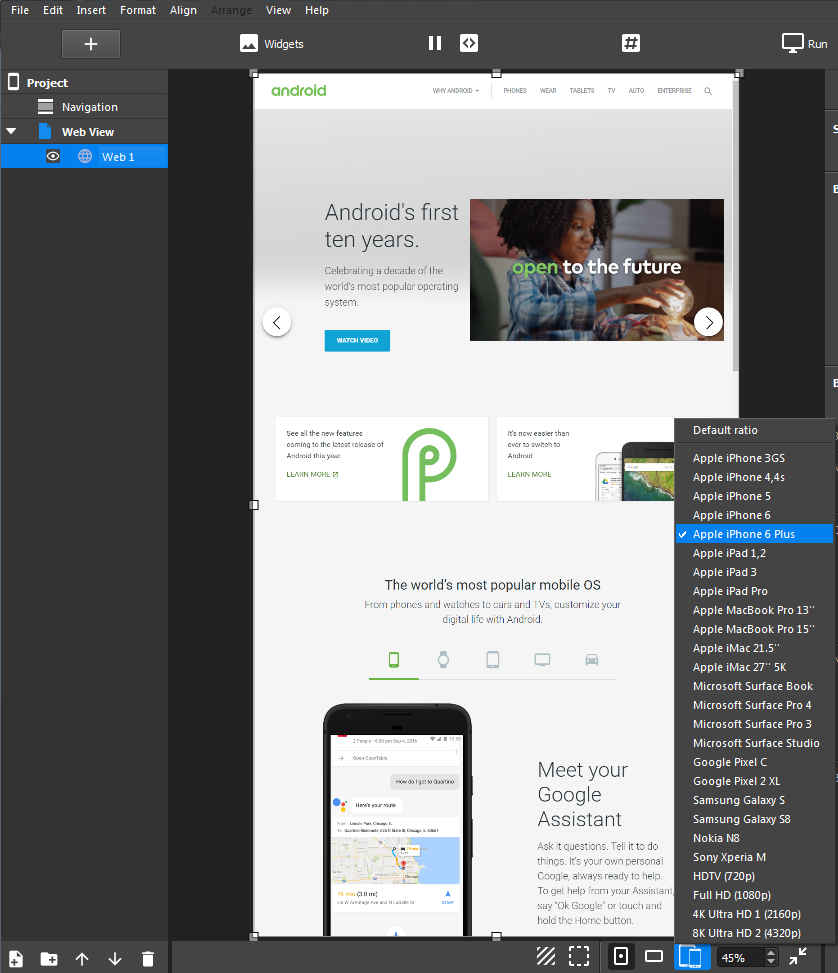Click the globe icon of Web 1
Viewport: 838px width, 973px height.
(x=85, y=156)
